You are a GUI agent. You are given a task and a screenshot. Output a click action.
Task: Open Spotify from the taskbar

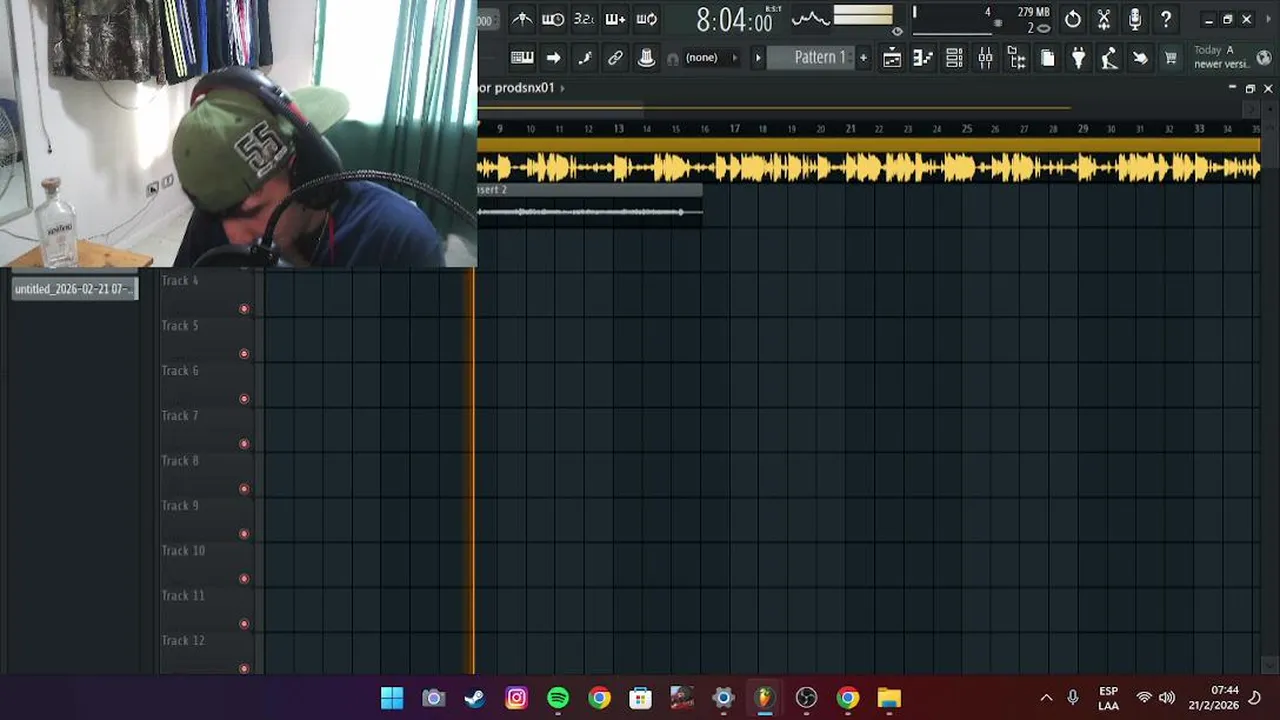click(x=558, y=698)
